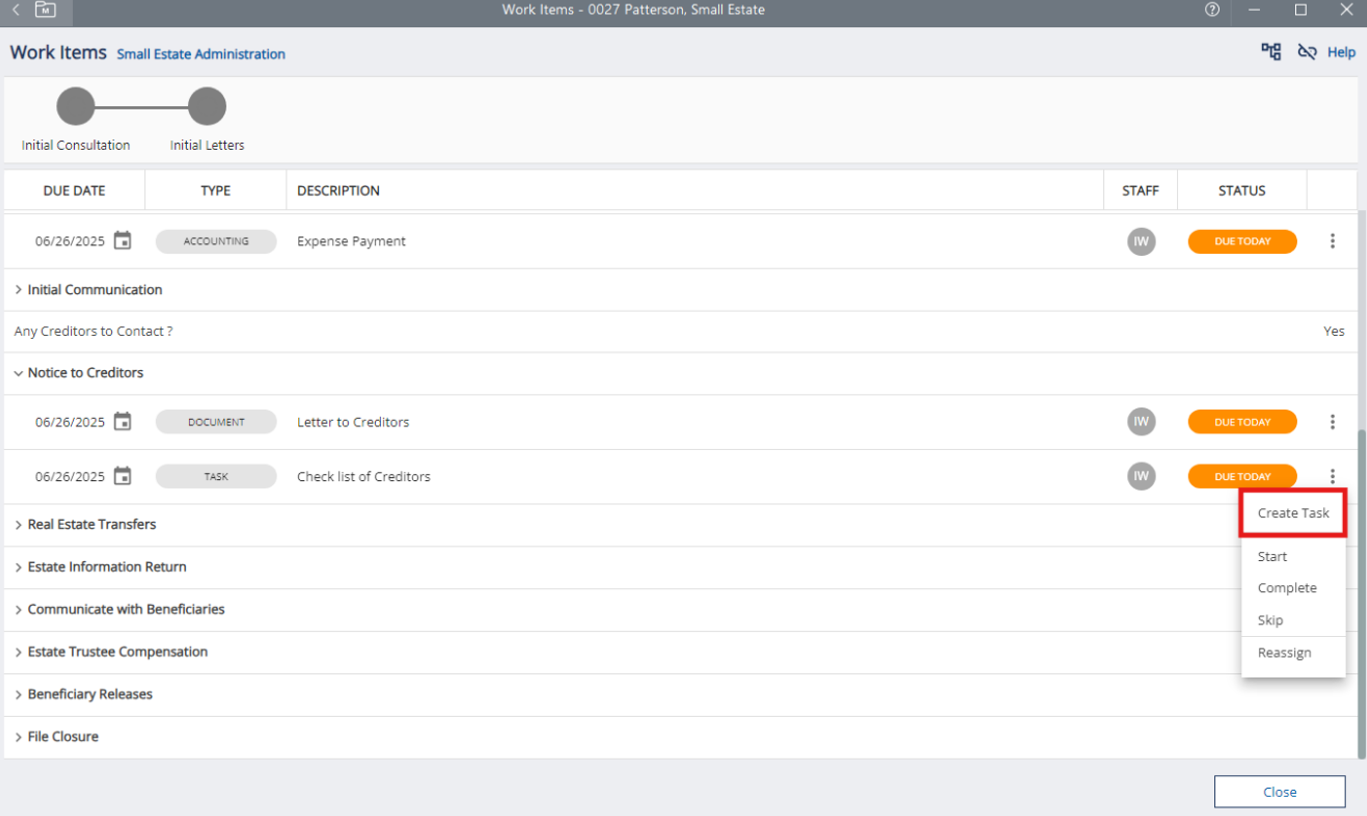This screenshot has width=1367, height=816.
Task: Open three-dot menu for Expense Payment row
Action: (x=1332, y=241)
